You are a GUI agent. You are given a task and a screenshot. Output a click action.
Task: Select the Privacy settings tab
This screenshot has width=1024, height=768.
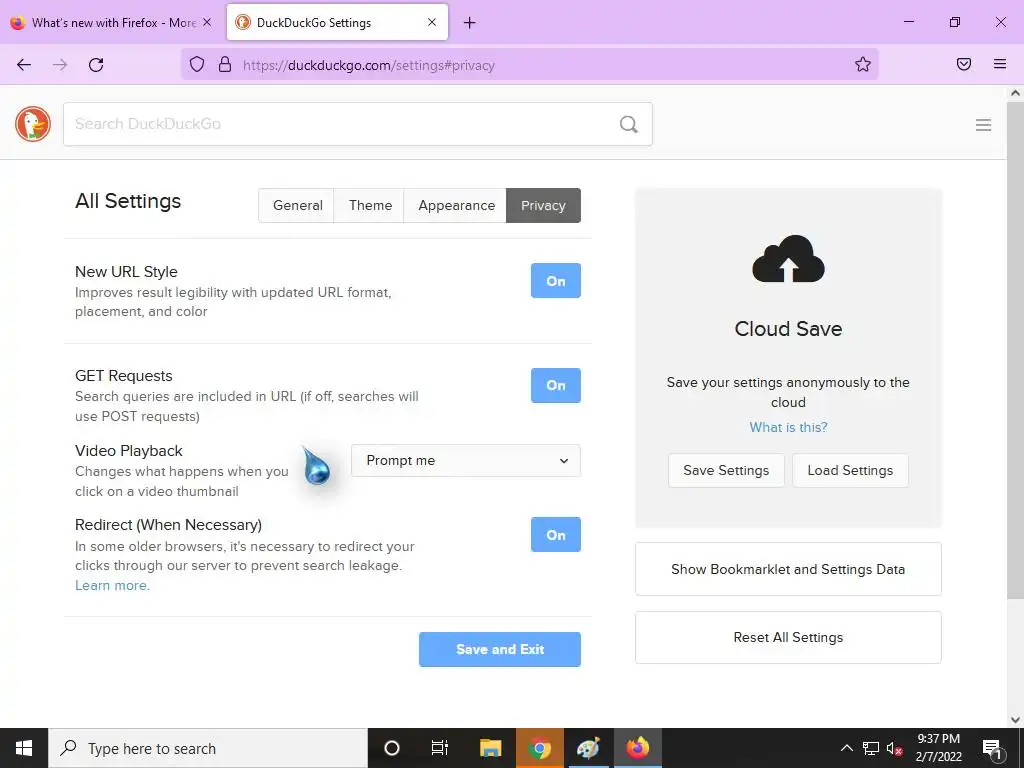(x=543, y=206)
